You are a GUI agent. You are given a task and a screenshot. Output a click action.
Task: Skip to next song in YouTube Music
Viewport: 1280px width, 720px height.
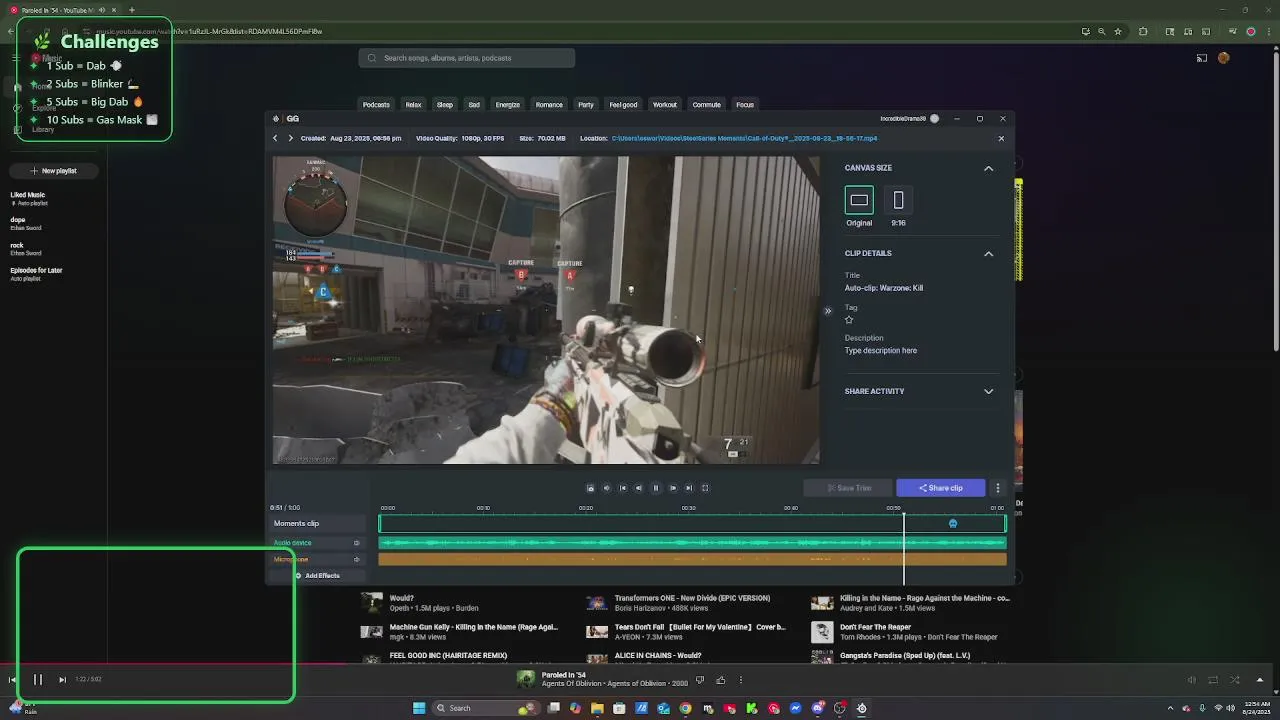[62, 680]
